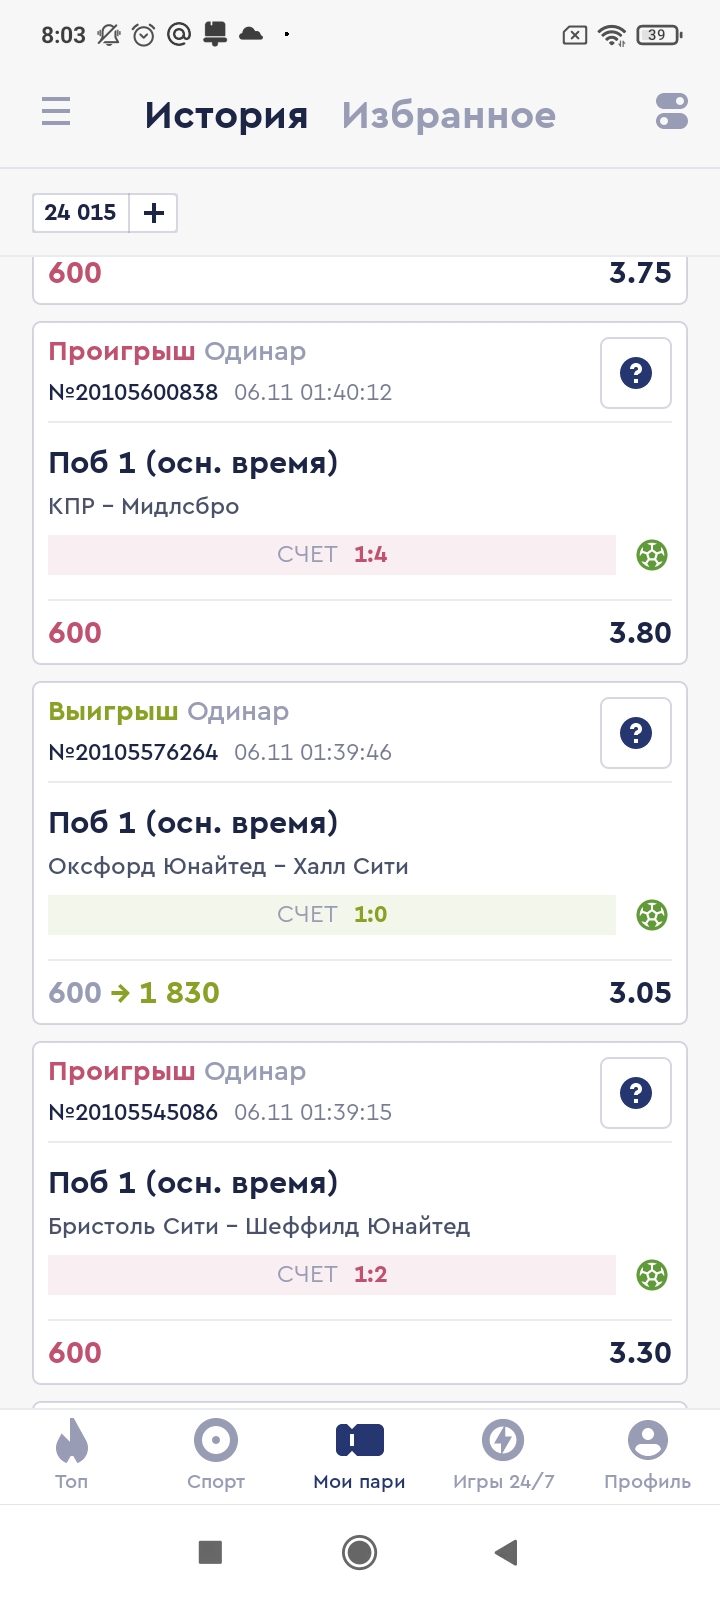Screen dimensions: 720x1600
Task: Toggle the view switch in header
Action: pyautogui.click(x=671, y=111)
